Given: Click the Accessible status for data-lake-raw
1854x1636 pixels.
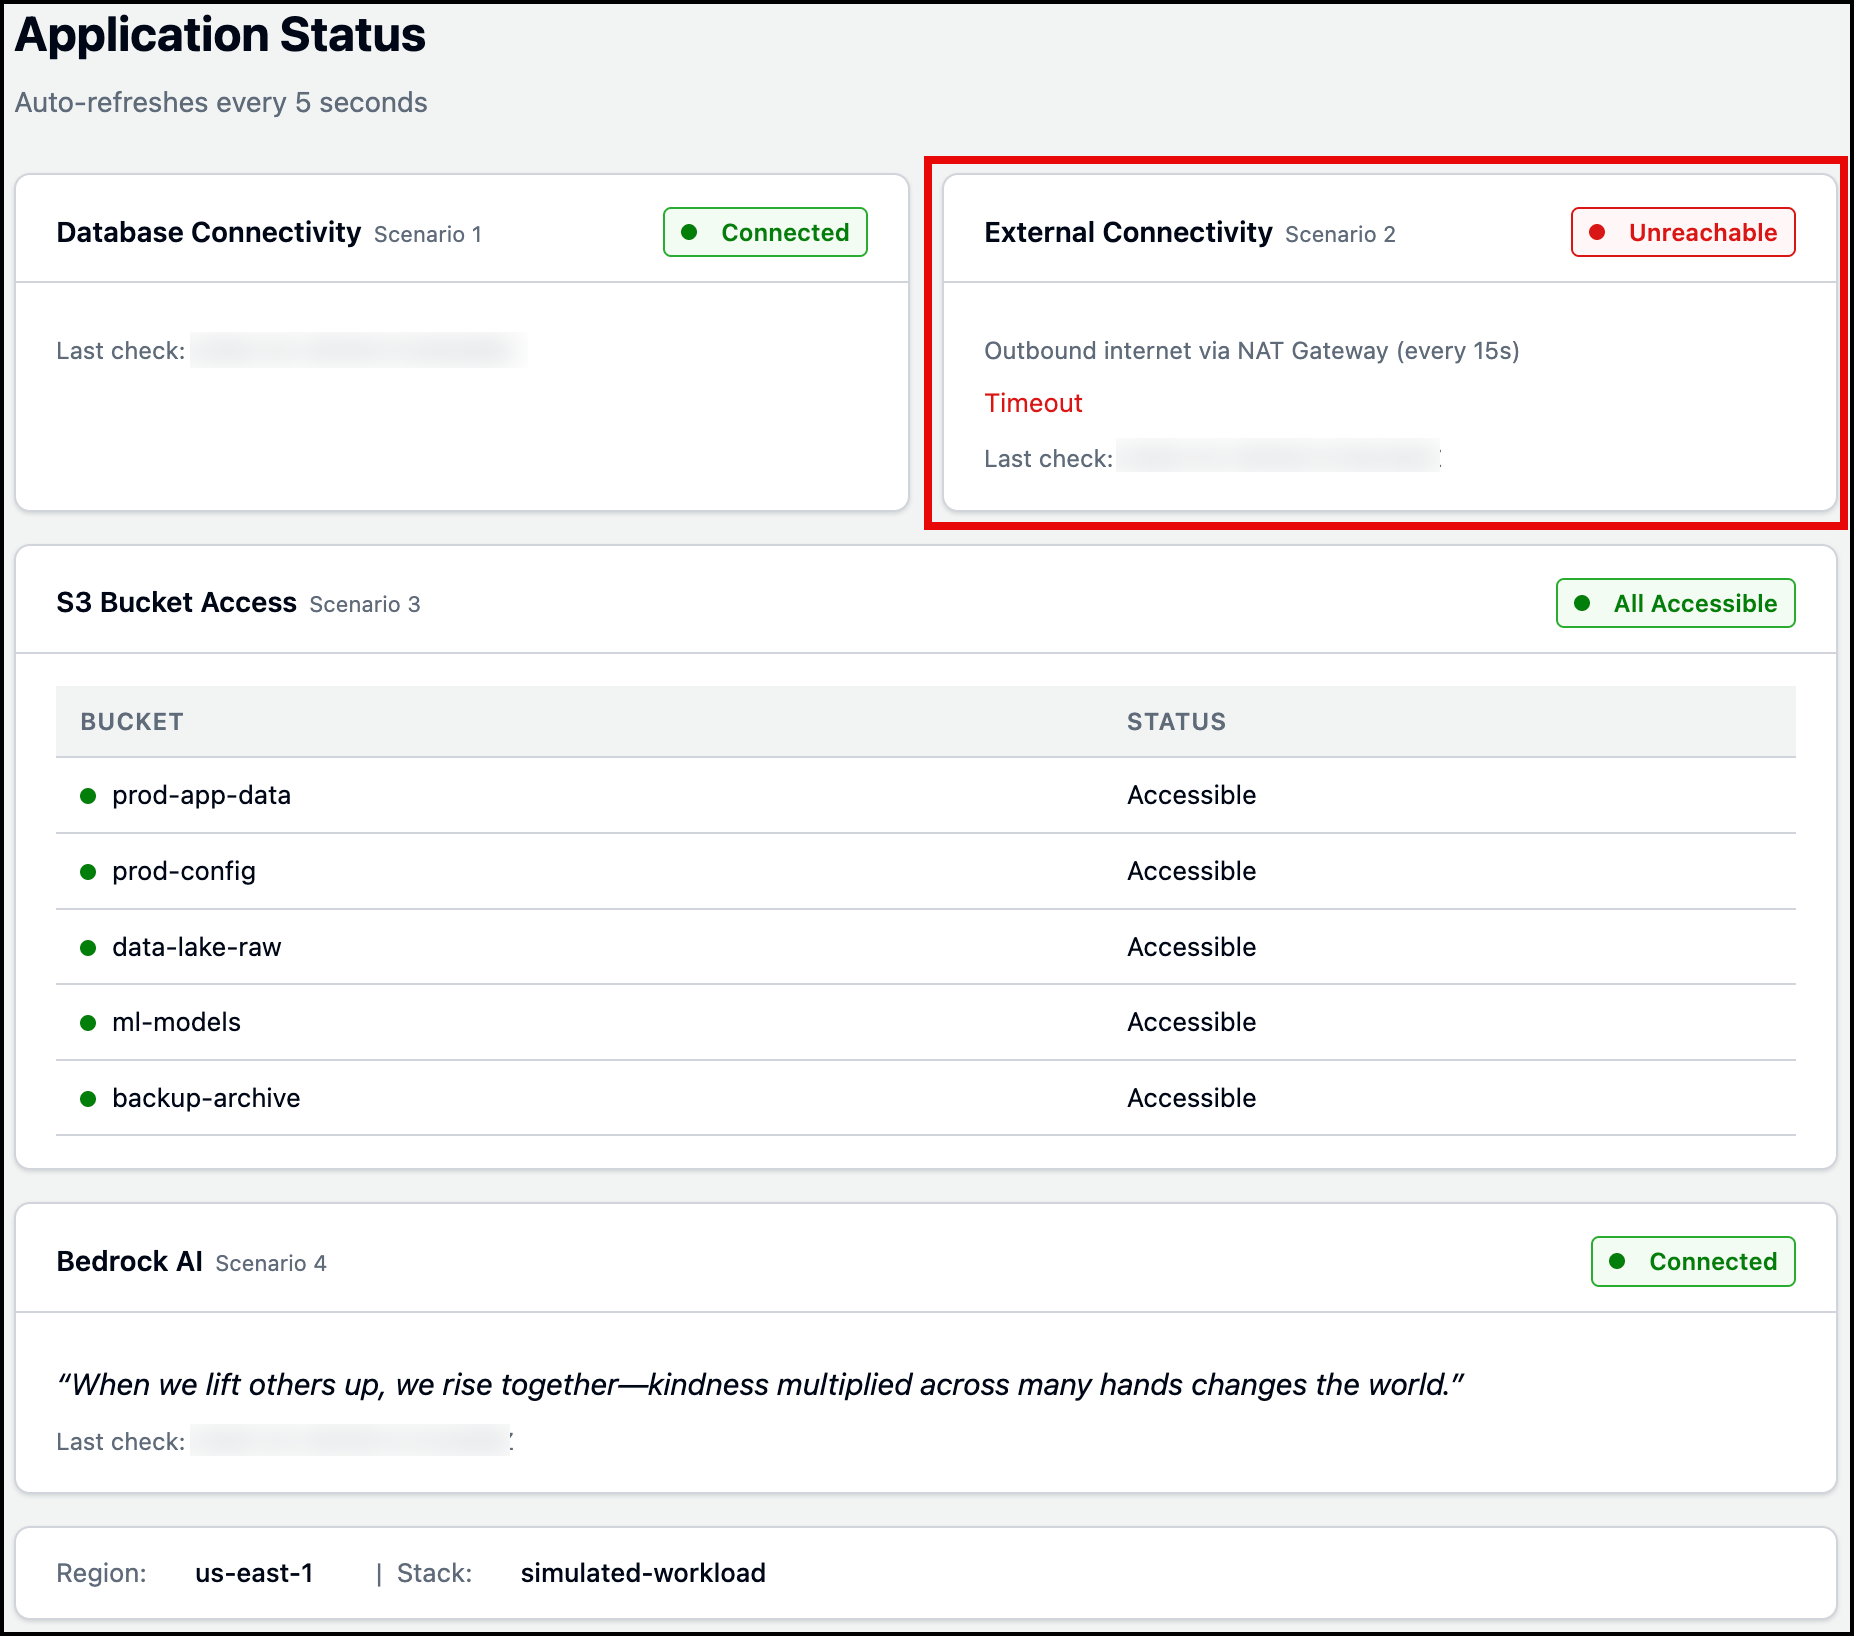Looking at the screenshot, I should (1191, 947).
